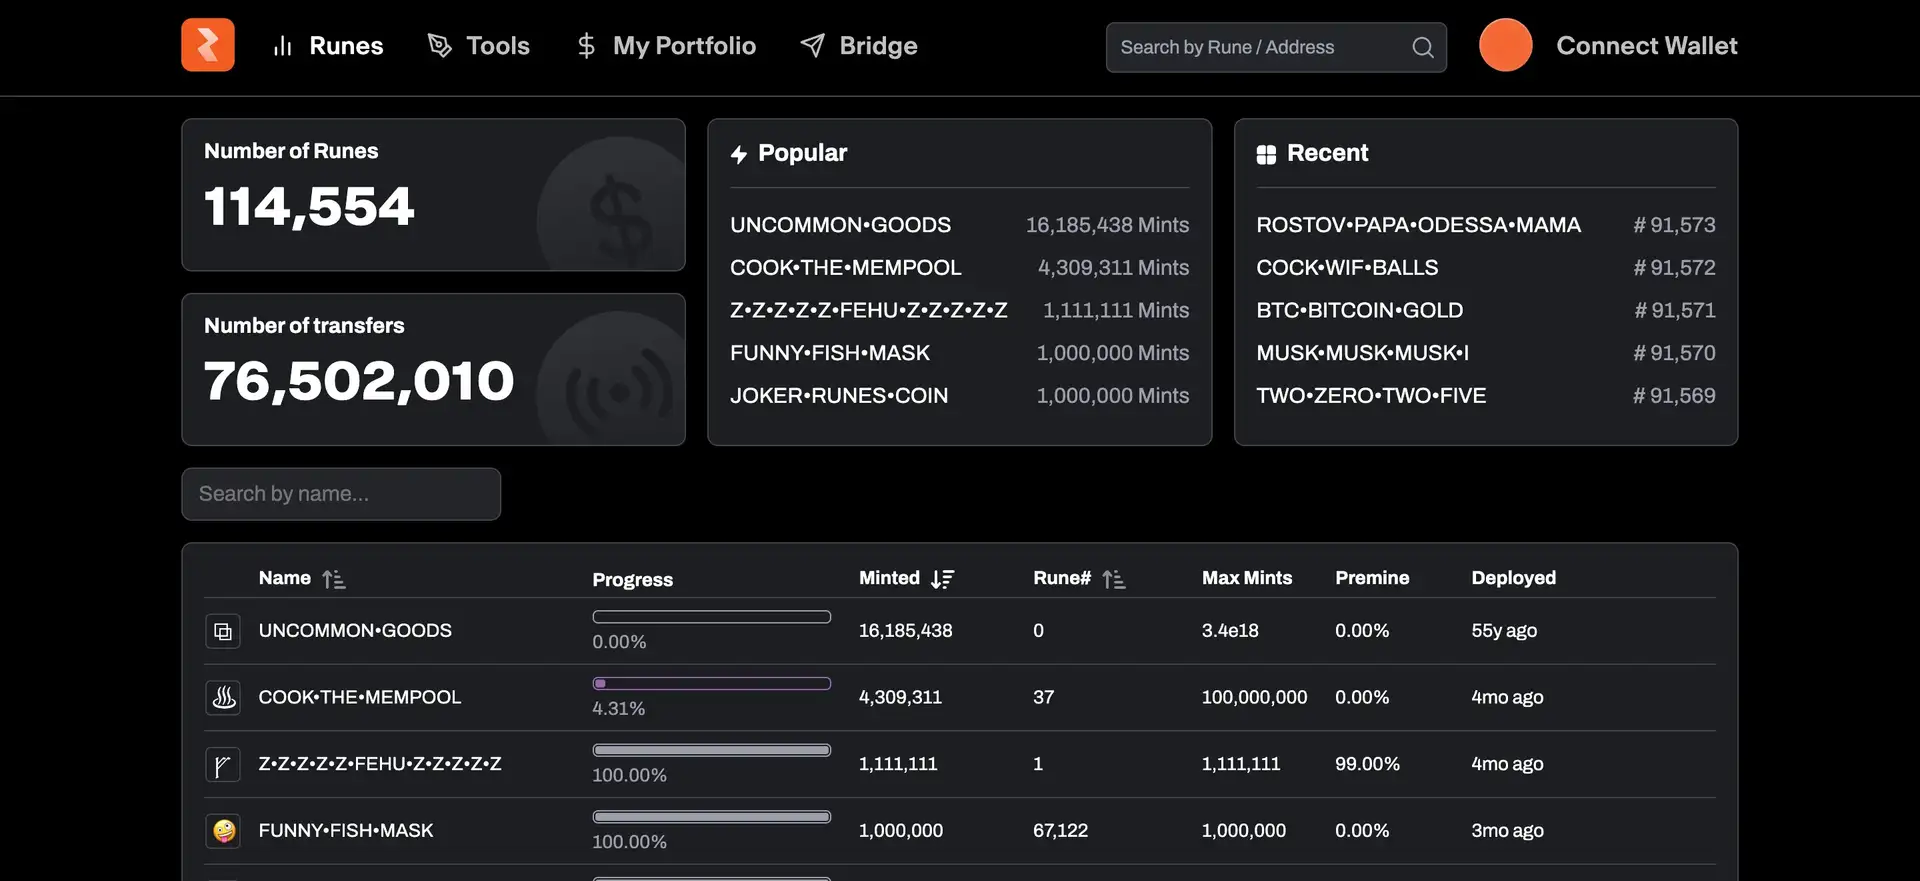The width and height of the screenshot is (1920, 881).
Task: Click the orange wallet avatar circle
Action: tap(1505, 45)
